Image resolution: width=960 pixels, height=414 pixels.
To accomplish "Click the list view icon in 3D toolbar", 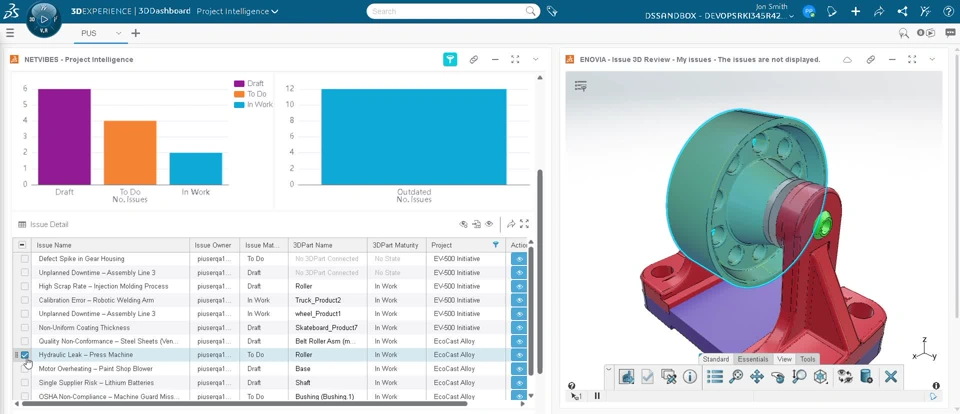I will pos(714,377).
